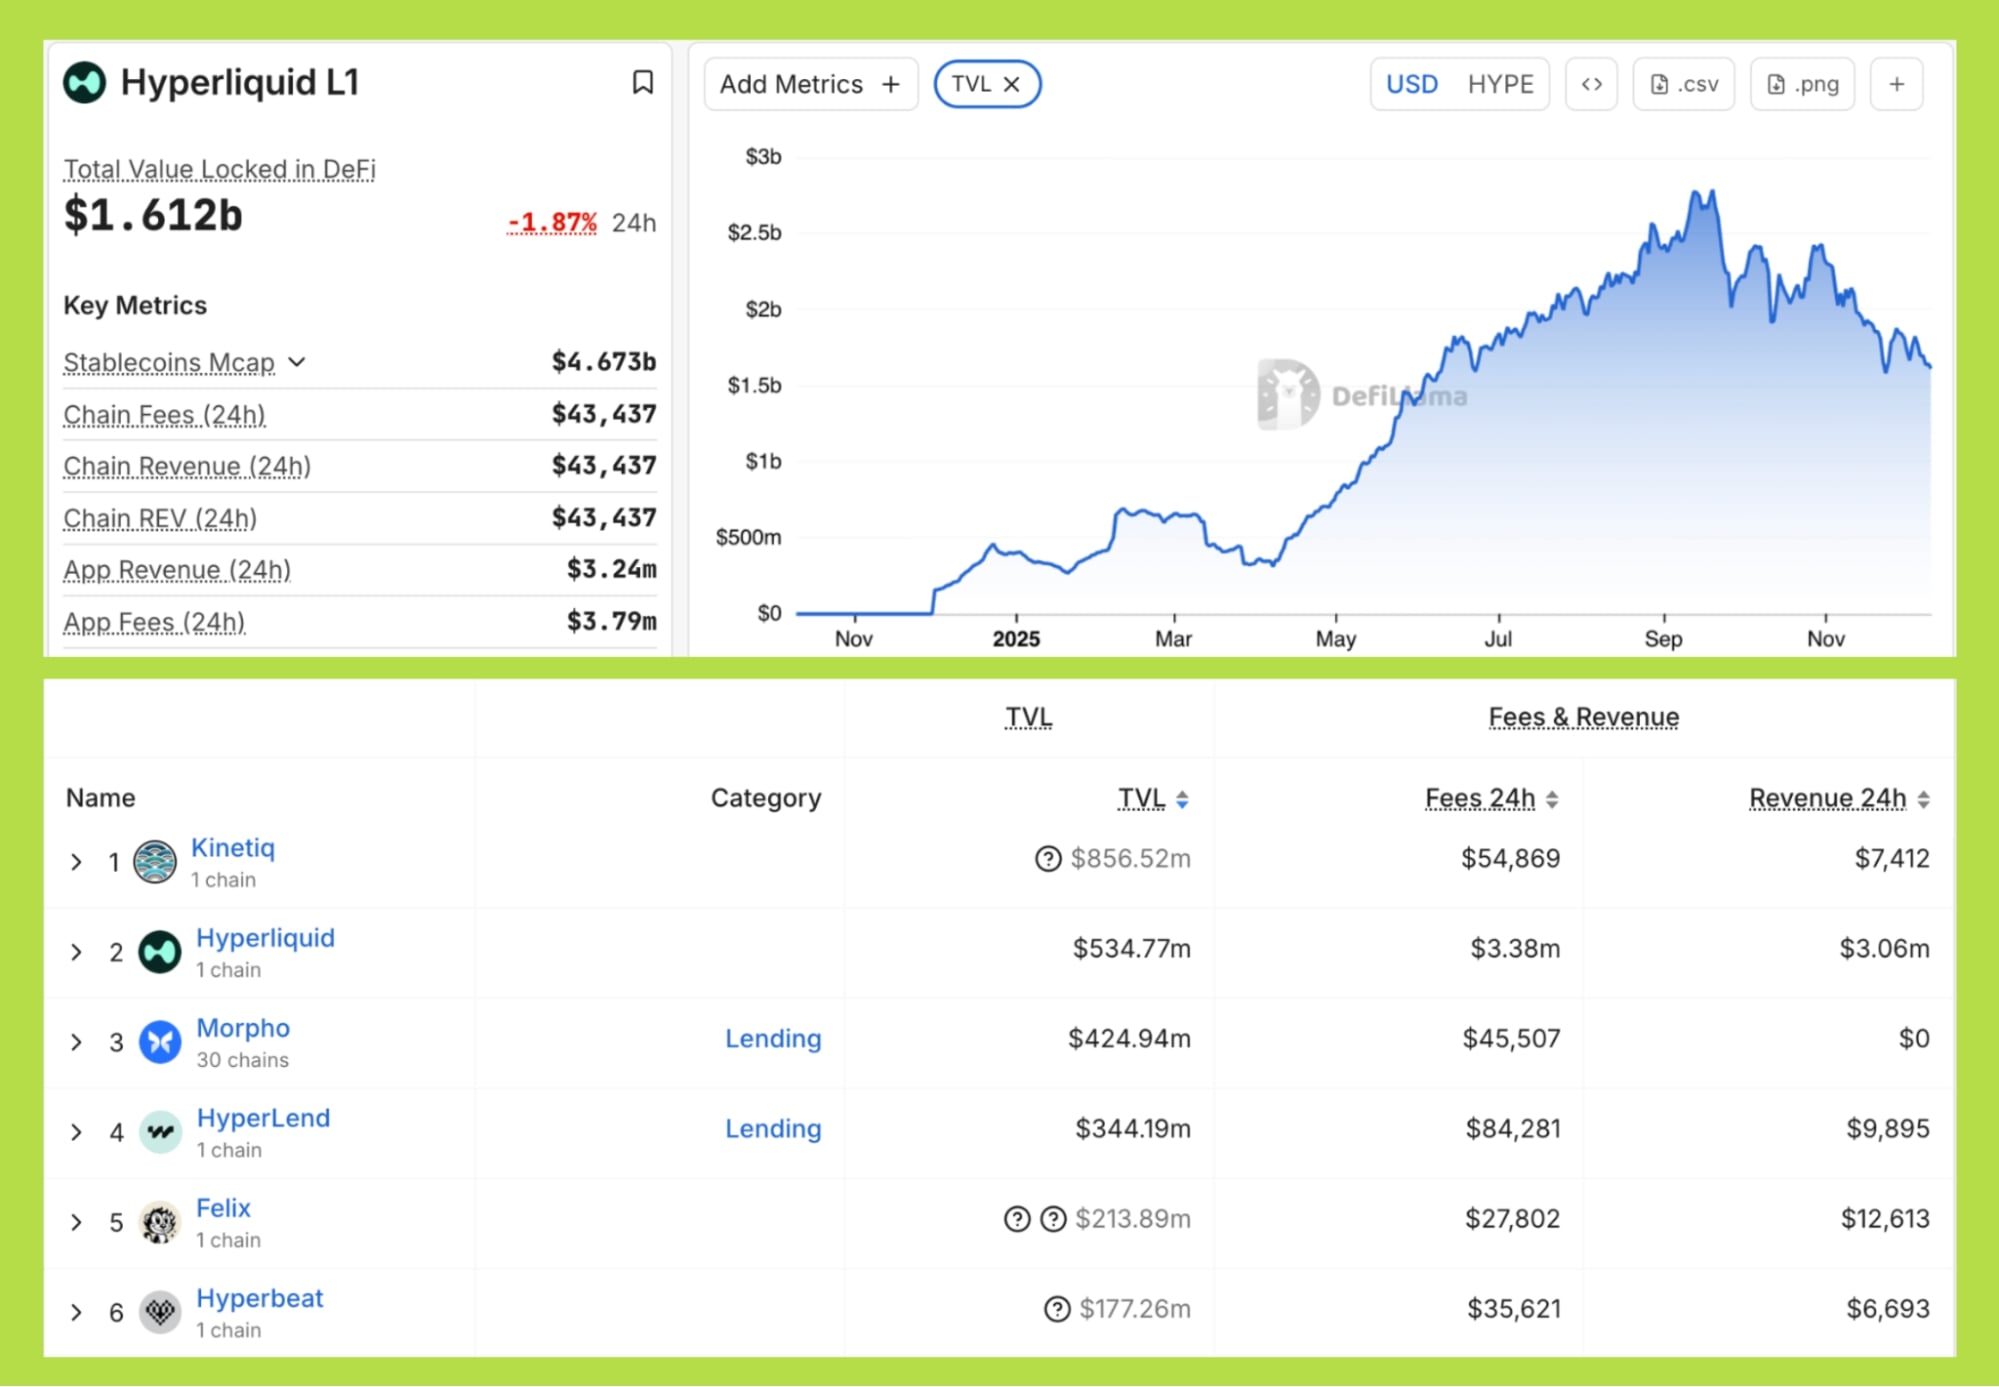Select USD chart denomination
1999x1387 pixels.
tap(1411, 84)
